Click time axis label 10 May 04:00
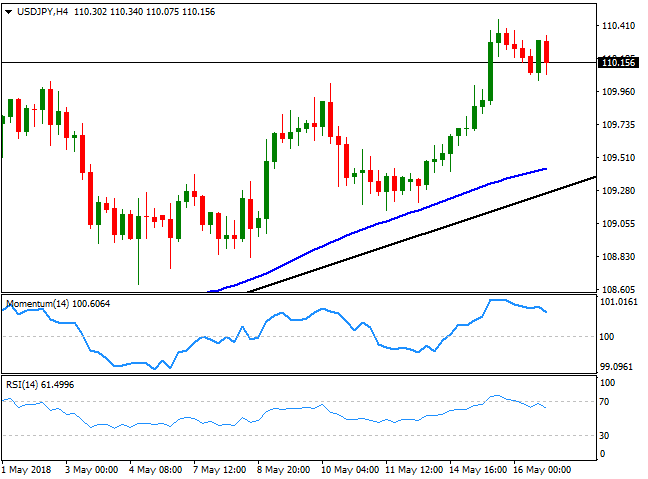The width and height of the screenshot is (648, 479). tap(350, 470)
